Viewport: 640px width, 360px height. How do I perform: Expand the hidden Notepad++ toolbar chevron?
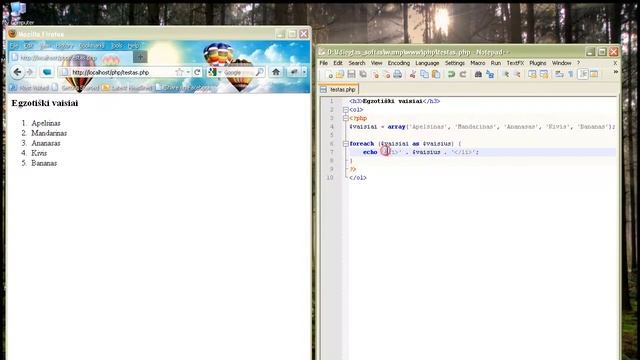point(616,72)
